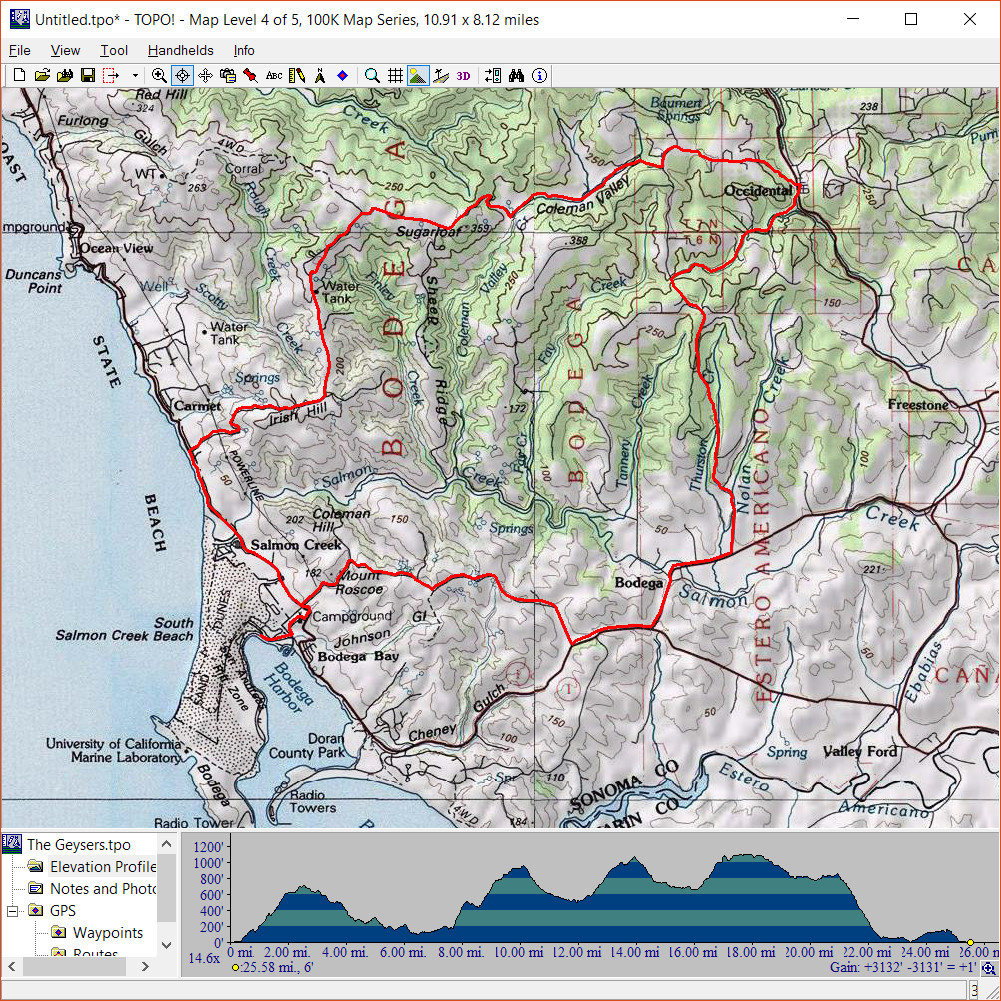Screen dimensions: 1001x1001
Task: Click the Save floppy disk icon
Action: 88,75
